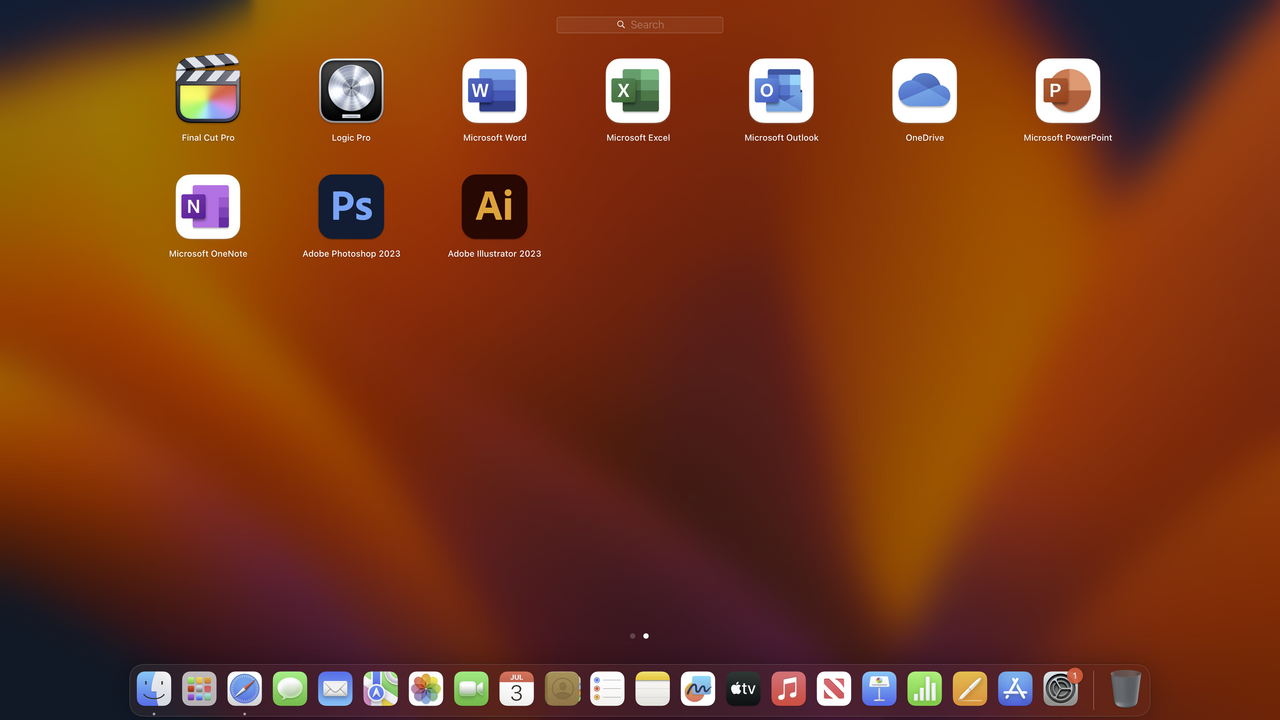This screenshot has width=1280, height=720.
Task: Open Microsoft Outlook
Action: coord(781,90)
